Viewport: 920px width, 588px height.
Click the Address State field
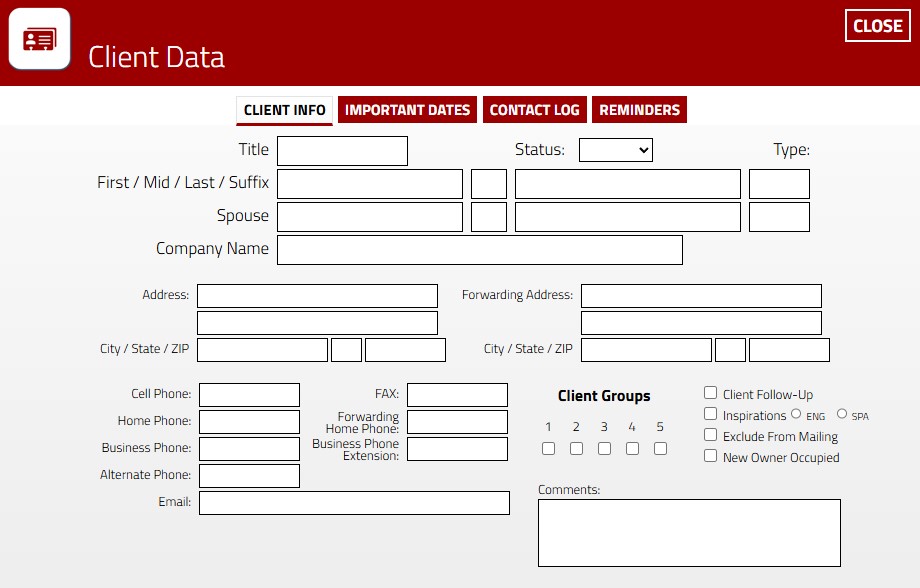[346, 350]
